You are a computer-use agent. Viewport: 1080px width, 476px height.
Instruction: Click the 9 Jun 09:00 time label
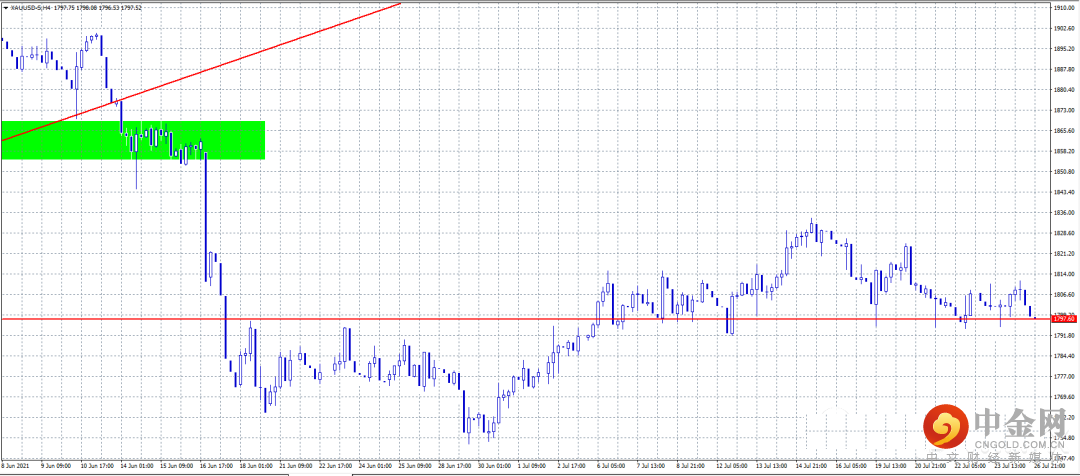(x=54, y=466)
